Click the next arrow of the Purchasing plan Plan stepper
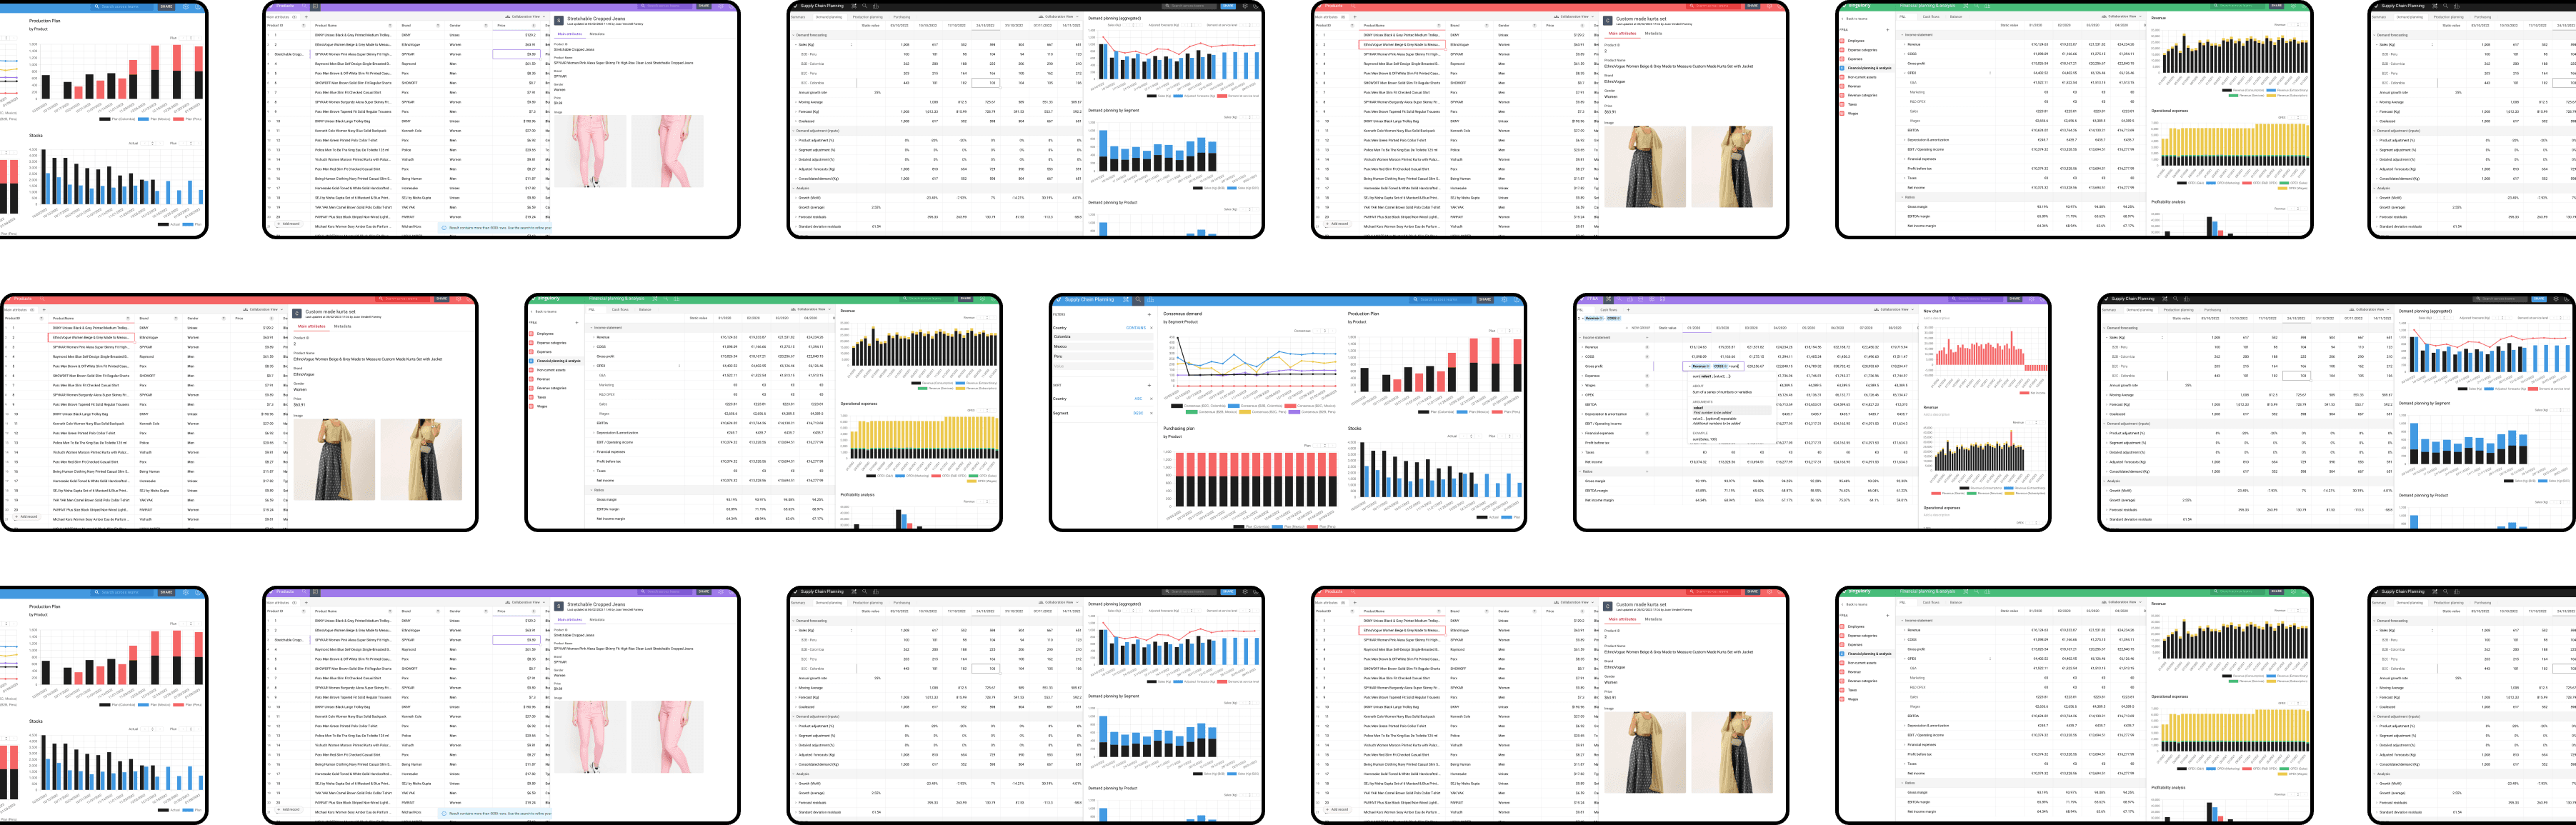Viewport: 2576px width, 825px height. pos(1333,445)
